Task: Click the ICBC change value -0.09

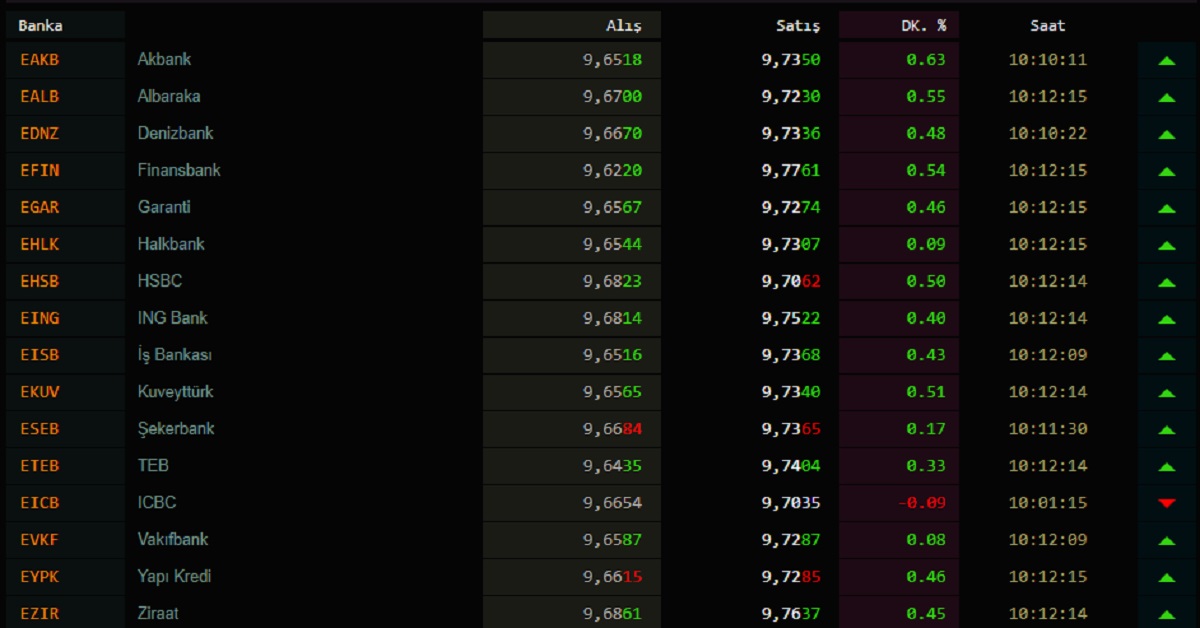Action: [x=921, y=502]
